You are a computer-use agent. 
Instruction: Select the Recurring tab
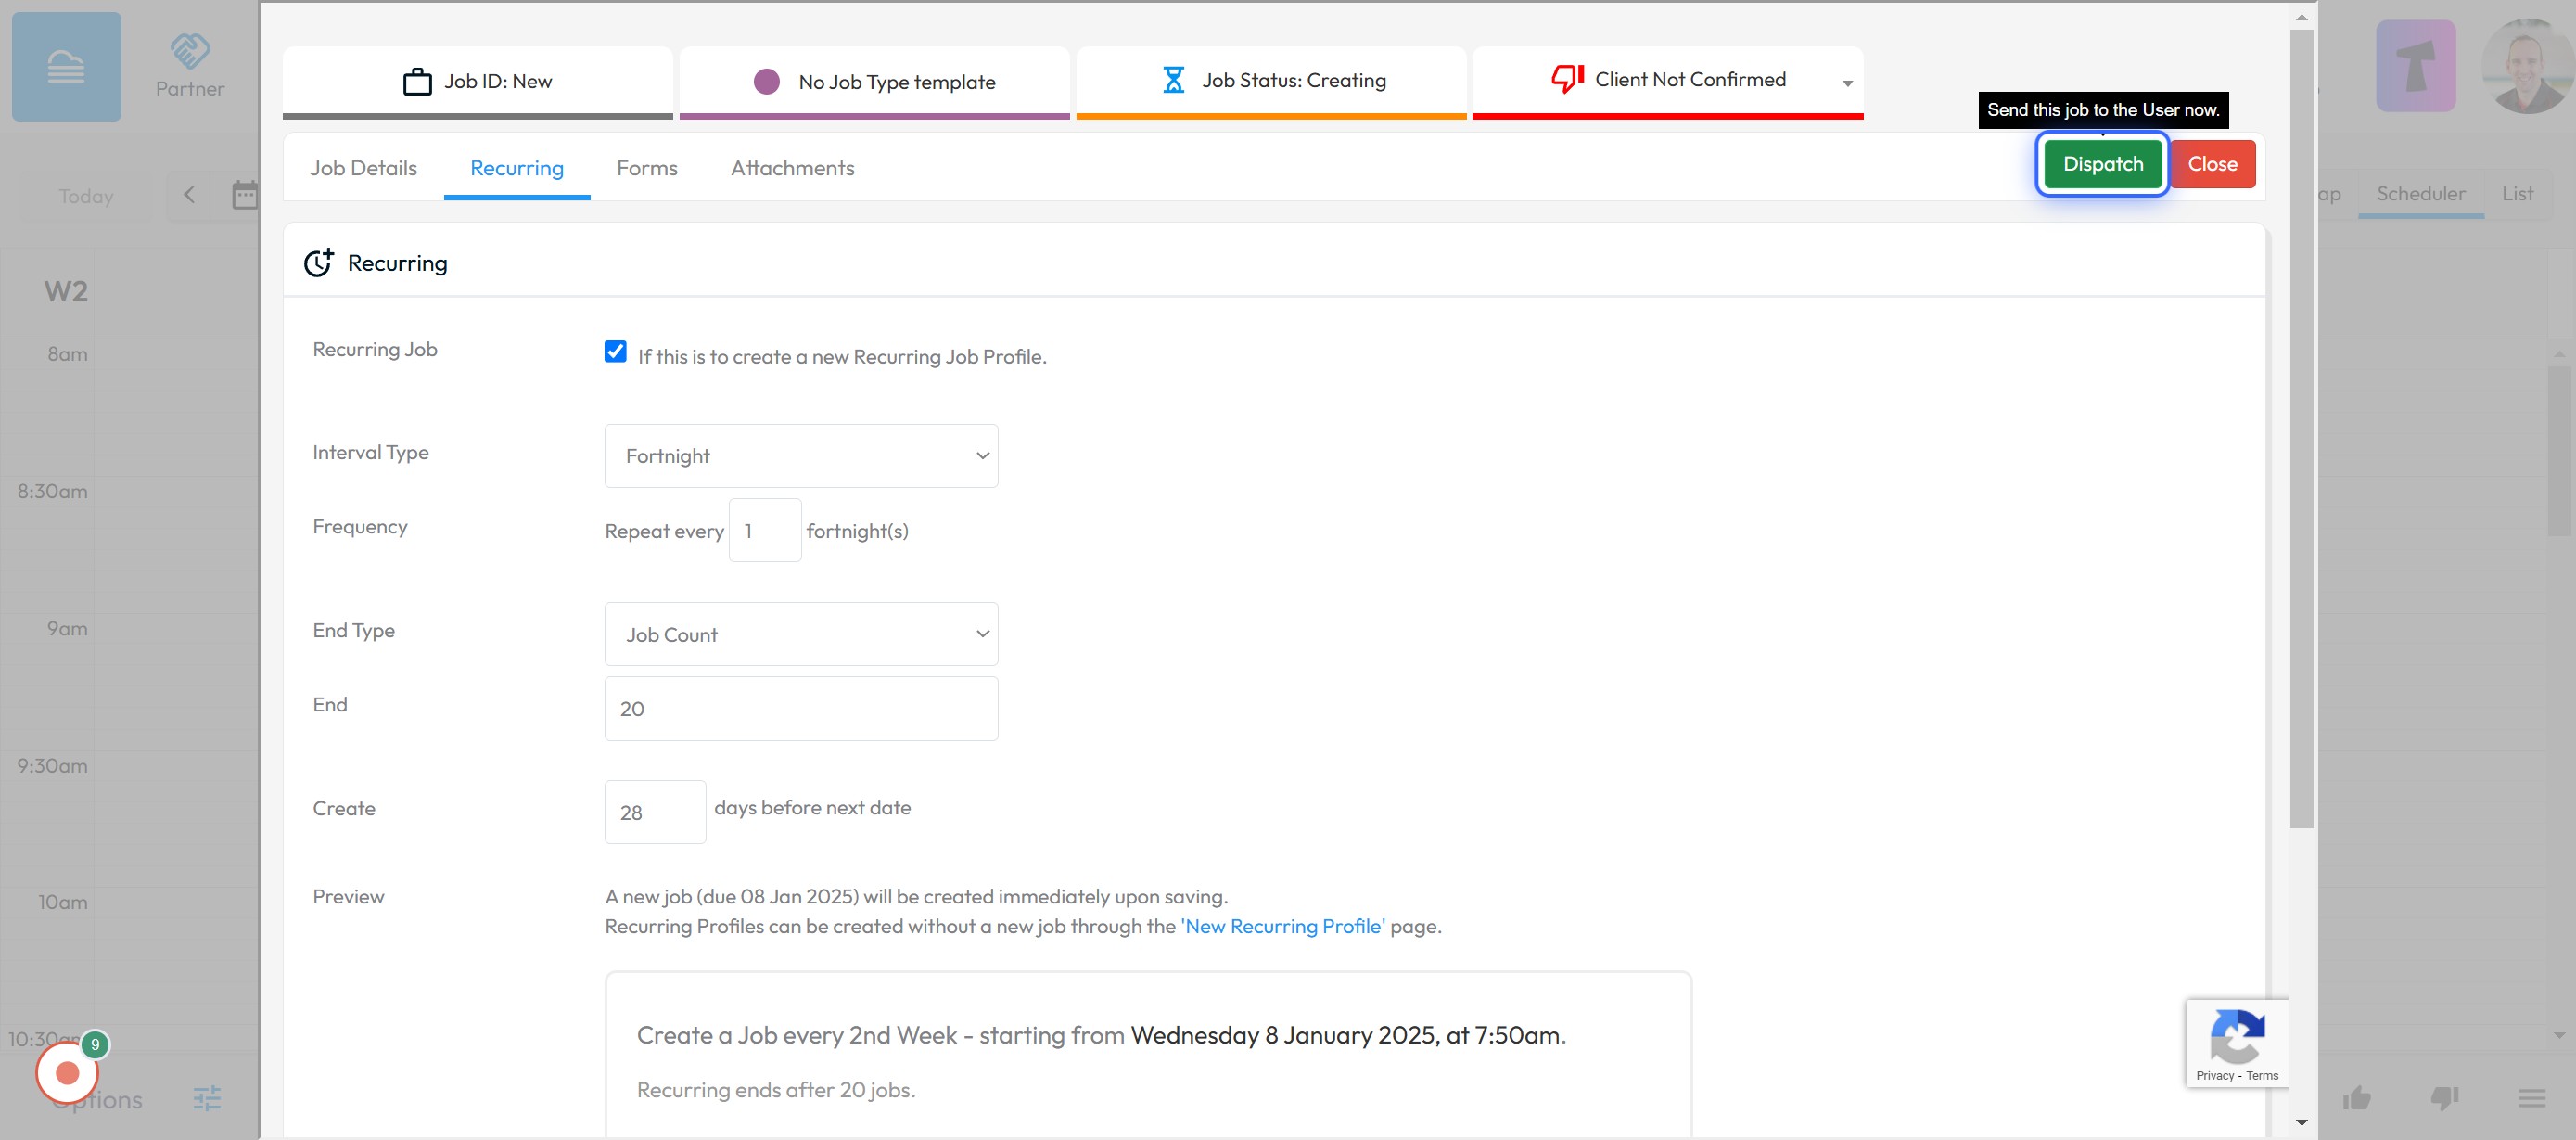(x=517, y=168)
